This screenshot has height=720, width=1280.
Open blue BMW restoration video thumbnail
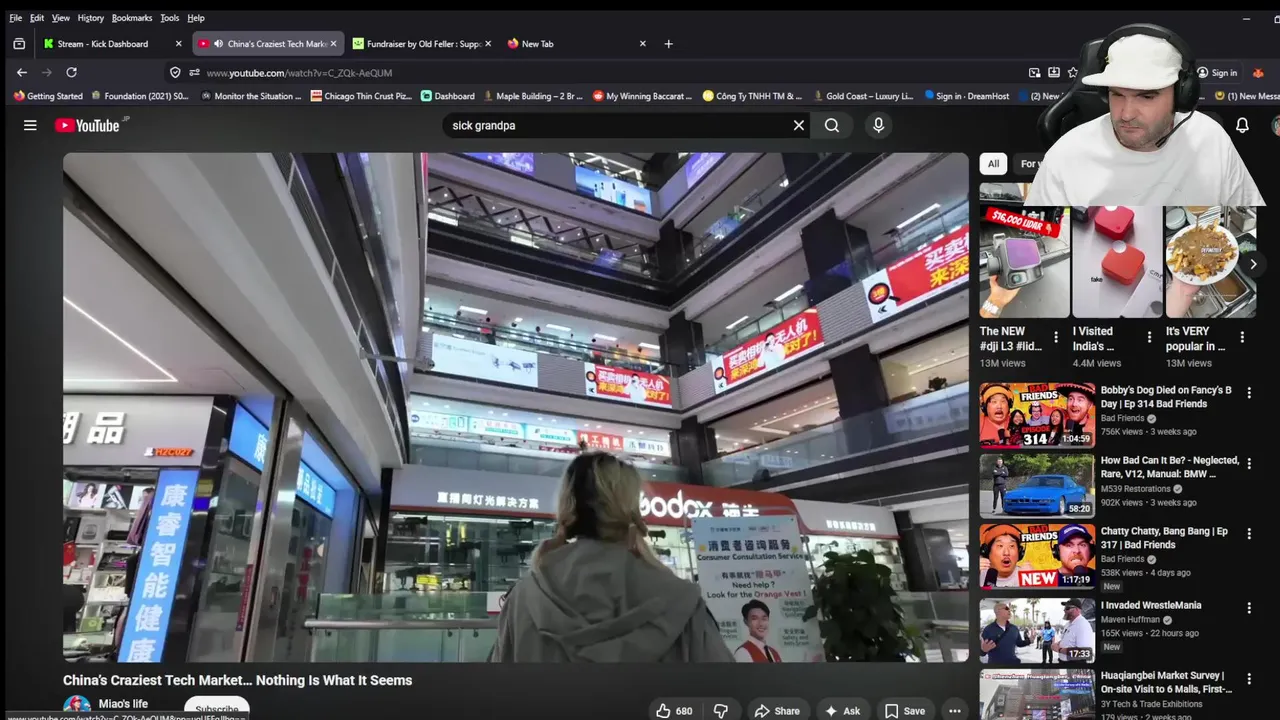(1037, 486)
